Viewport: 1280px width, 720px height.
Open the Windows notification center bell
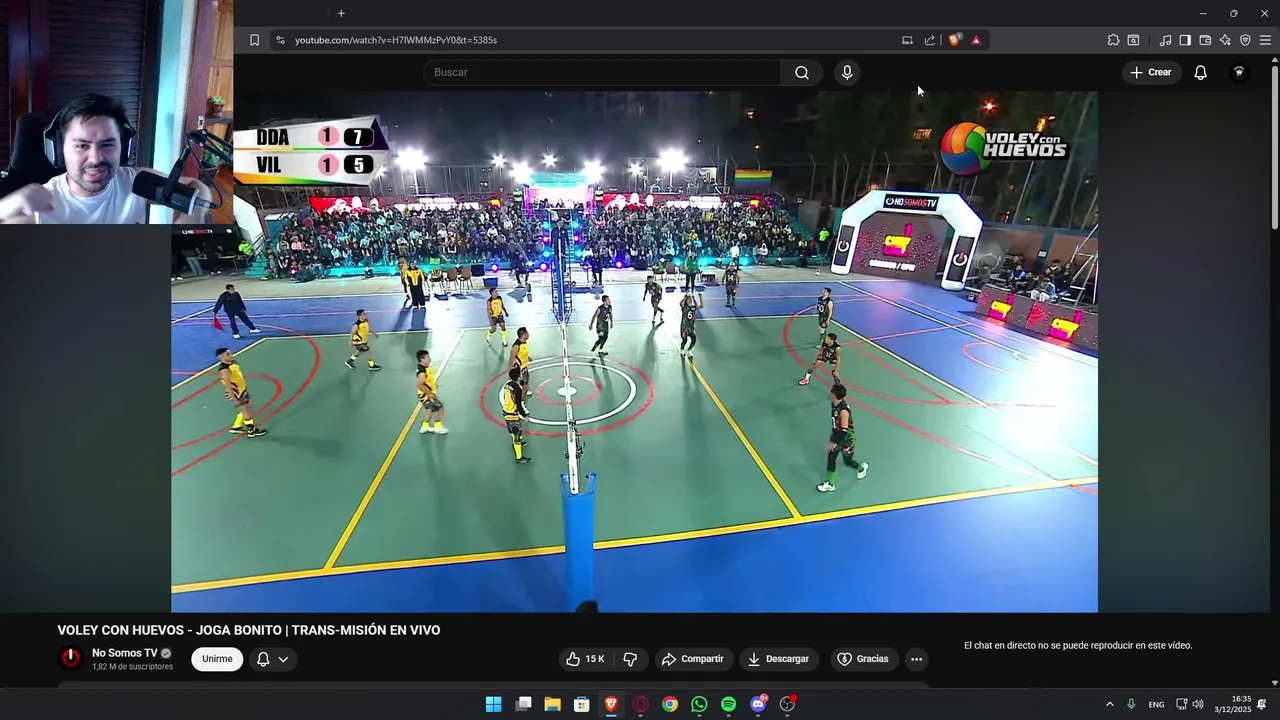1262,704
